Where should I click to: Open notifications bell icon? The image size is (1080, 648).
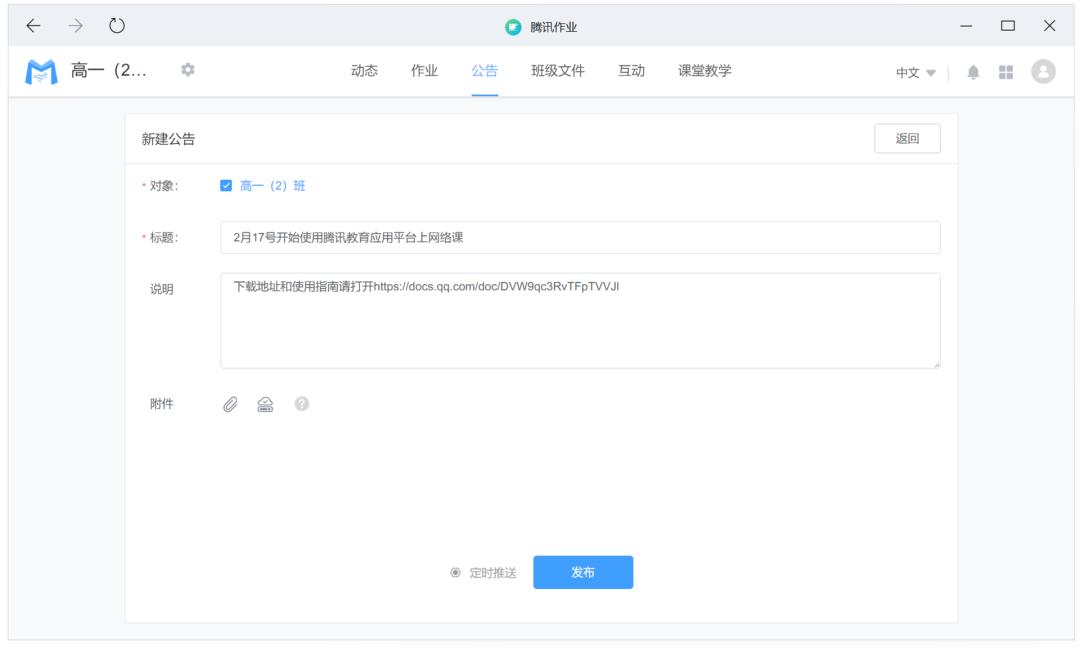pyautogui.click(x=973, y=72)
